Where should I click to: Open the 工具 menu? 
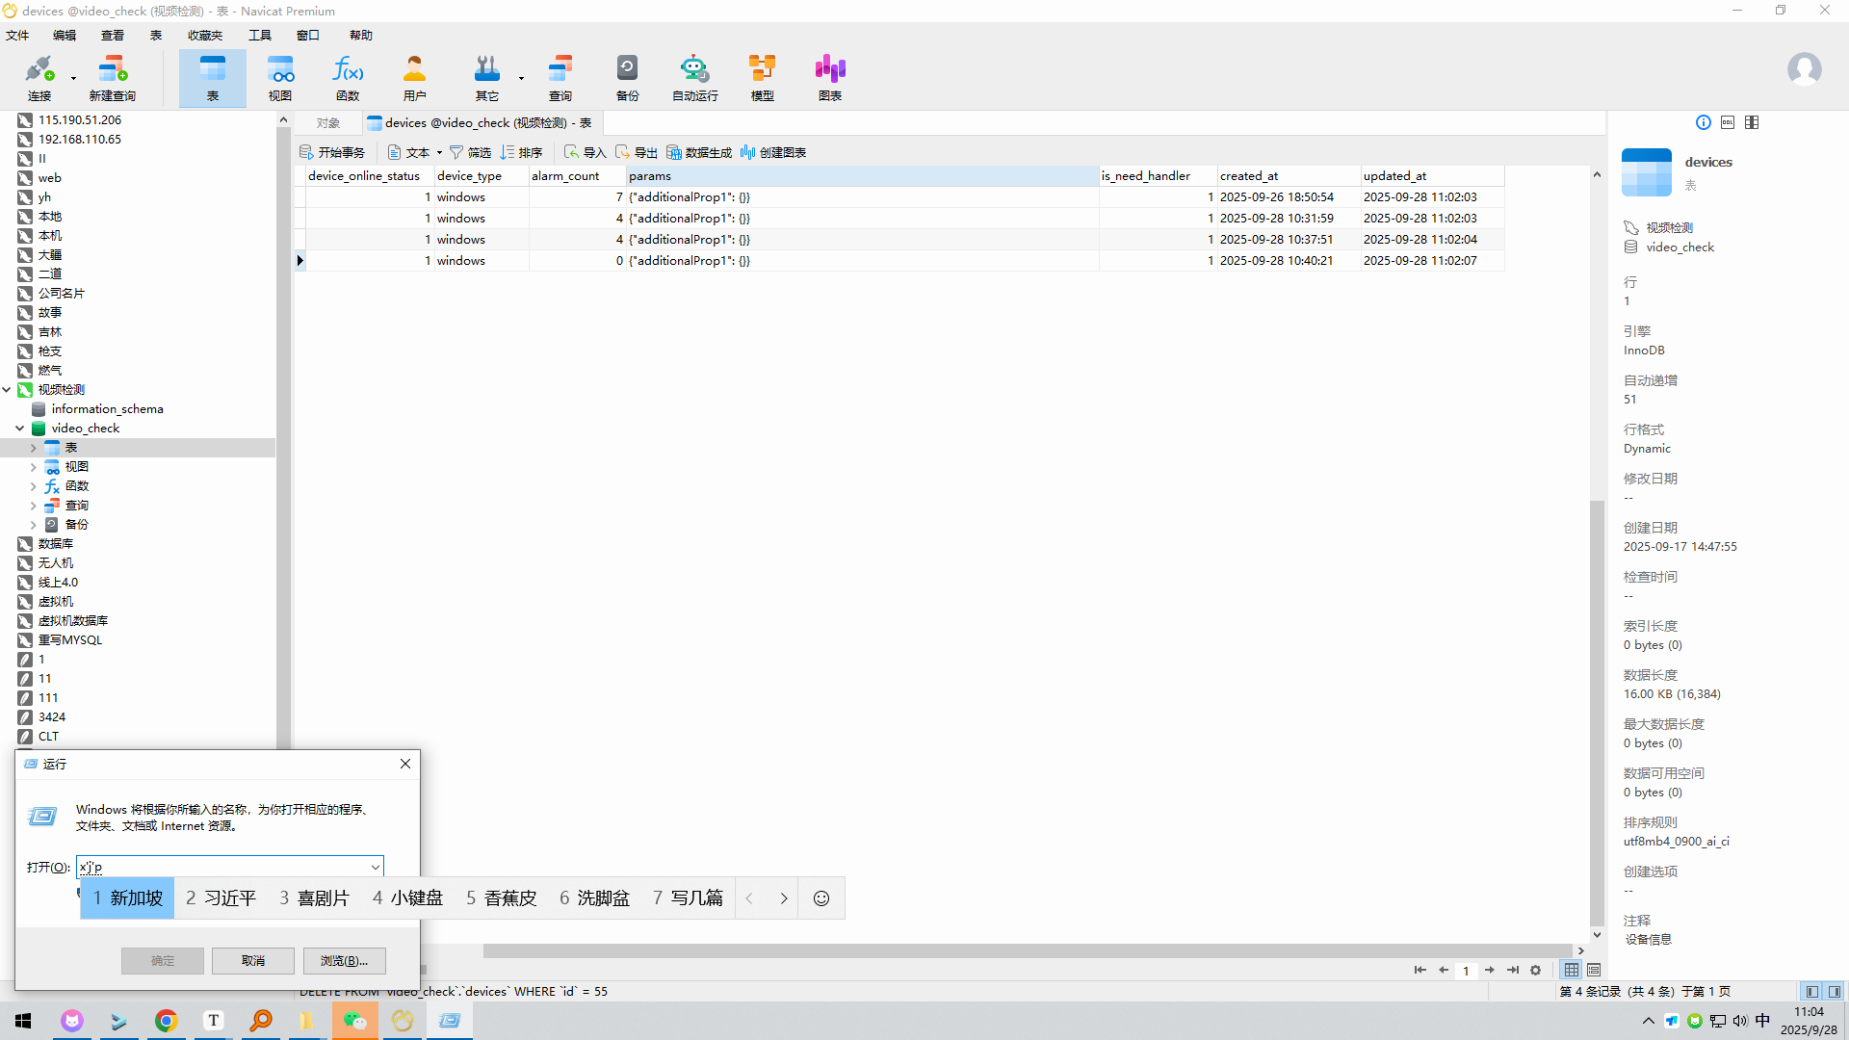260,35
